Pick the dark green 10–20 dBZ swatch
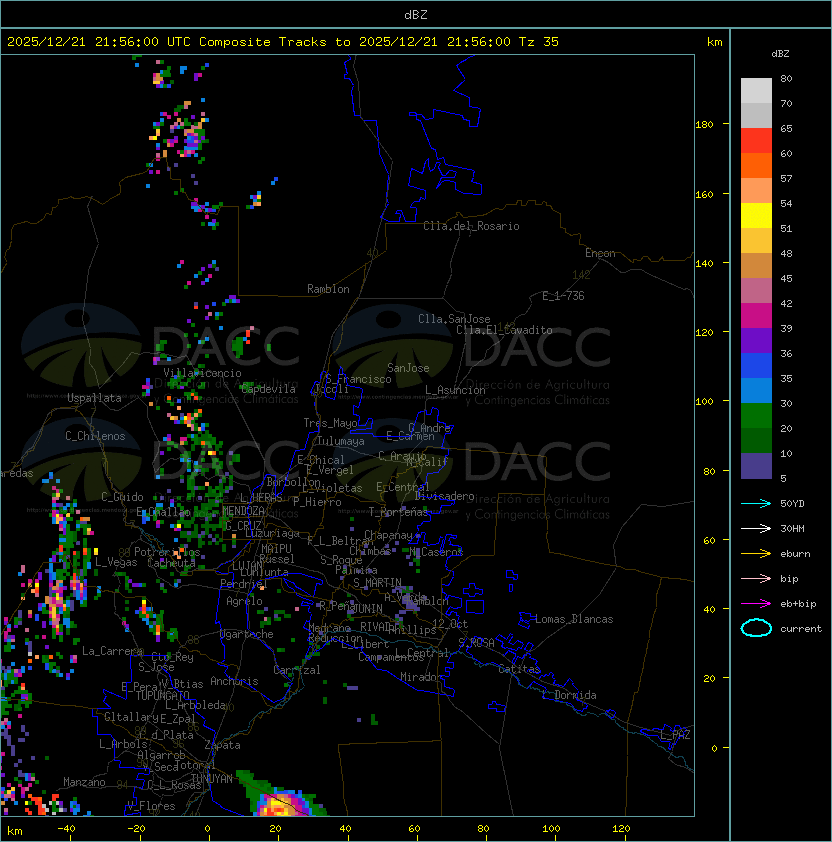Viewport: 832px width, 842px height. pyautogui.click(x=756, y=440)
